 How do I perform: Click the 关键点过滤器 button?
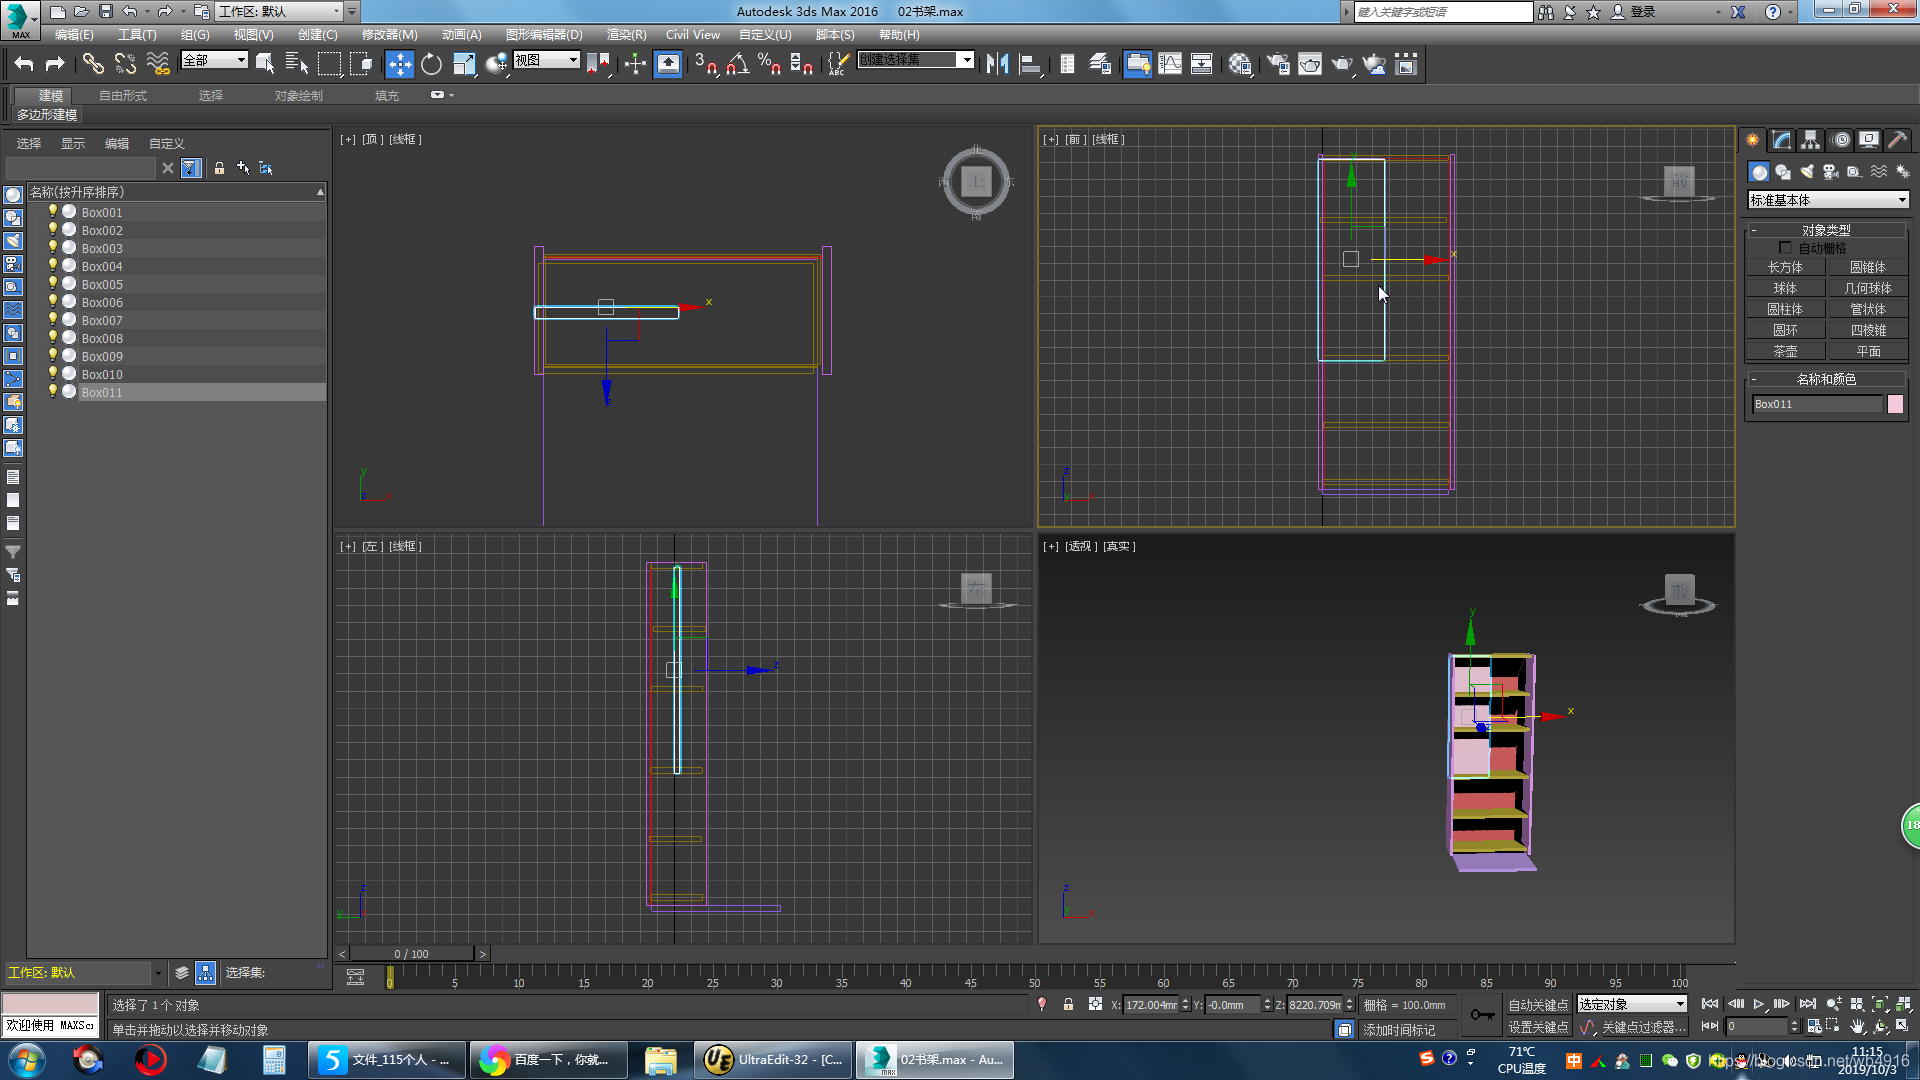tap(1643, 1027)
